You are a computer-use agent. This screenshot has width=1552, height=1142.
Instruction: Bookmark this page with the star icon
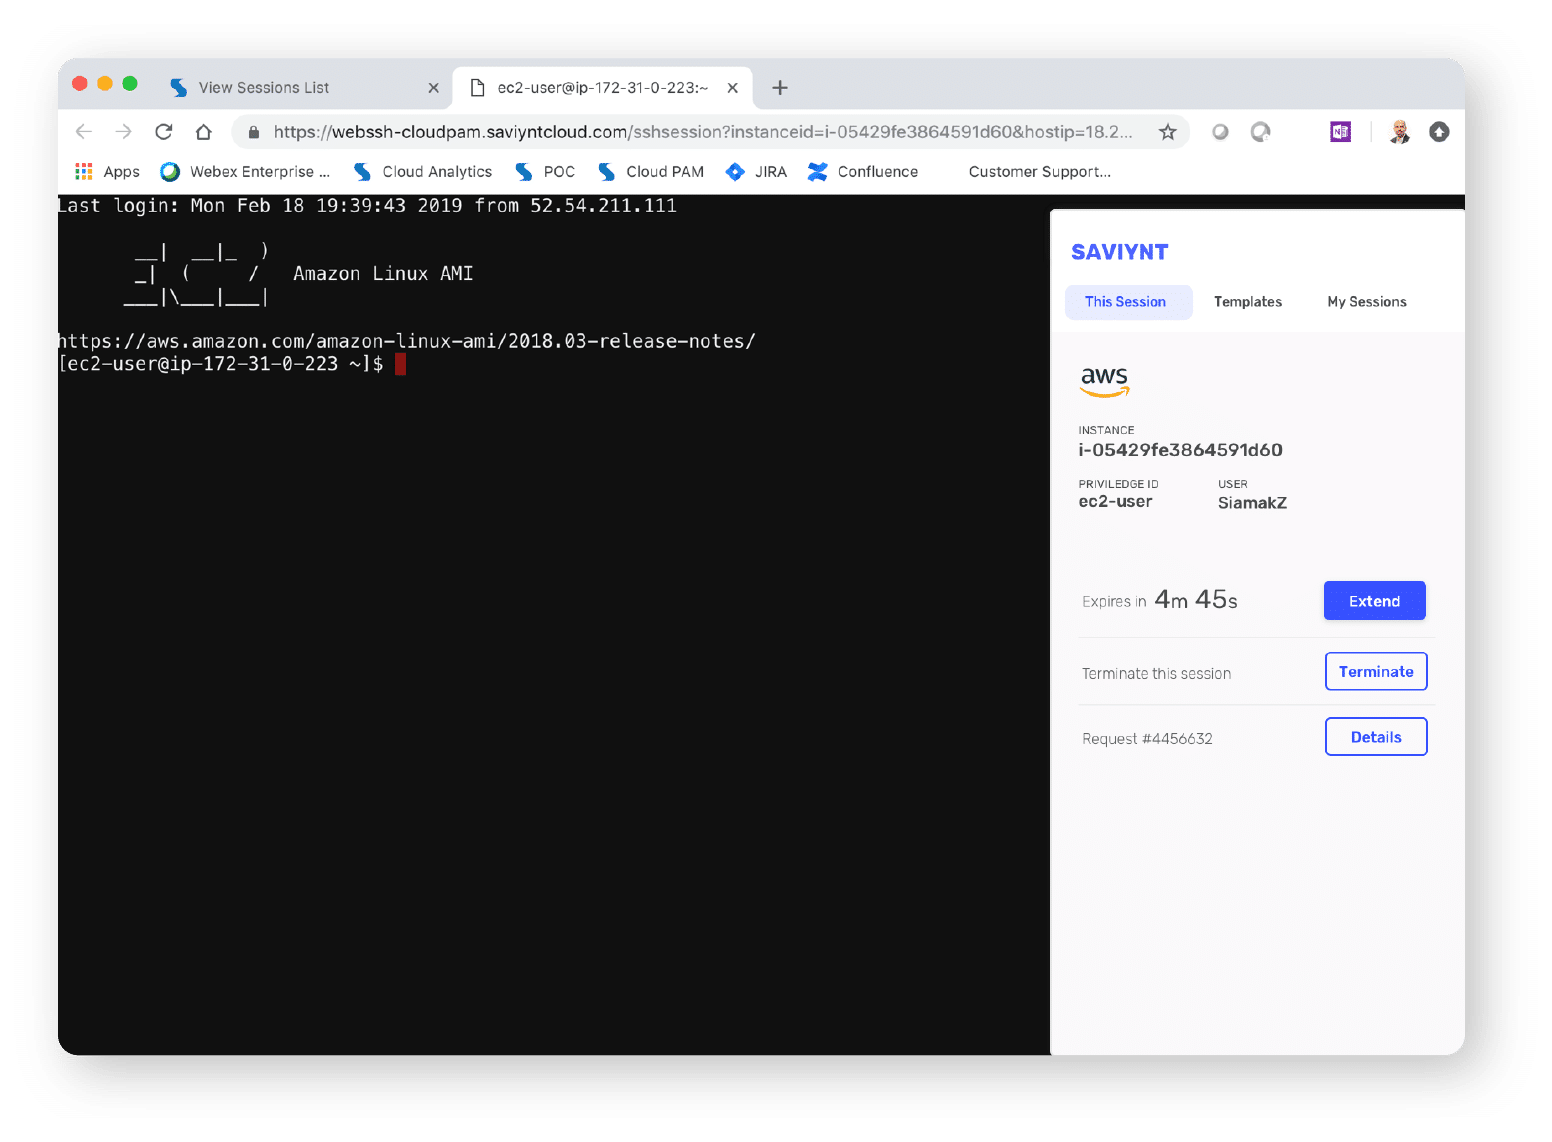click(1167, 132)
